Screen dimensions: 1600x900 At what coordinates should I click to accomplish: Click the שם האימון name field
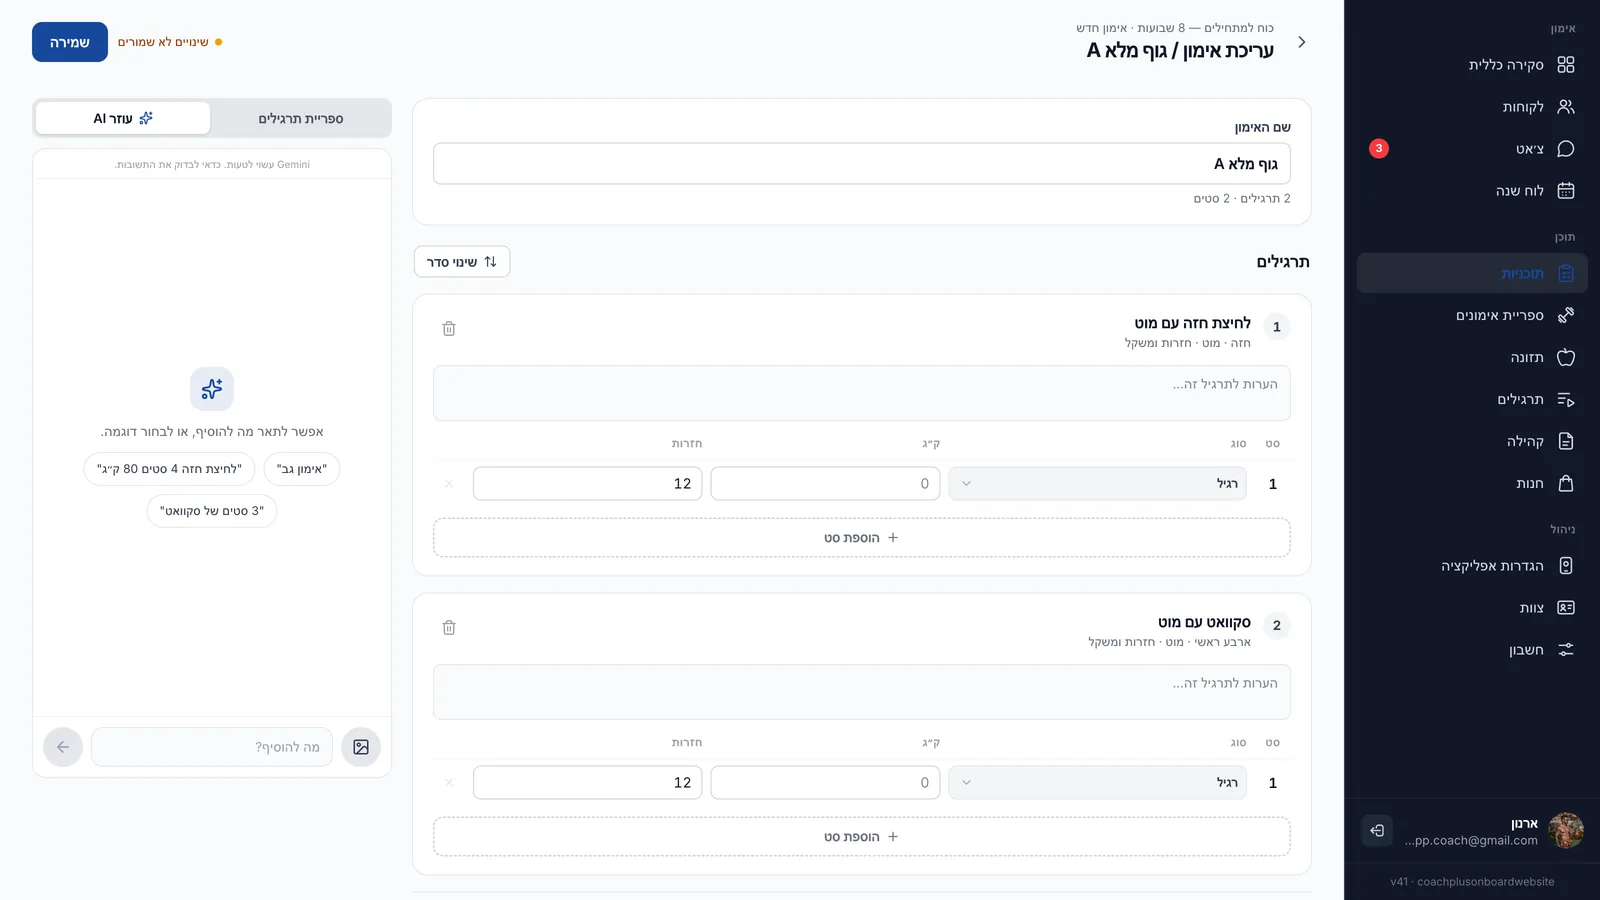pyautogui.click(x=862, y=163)
